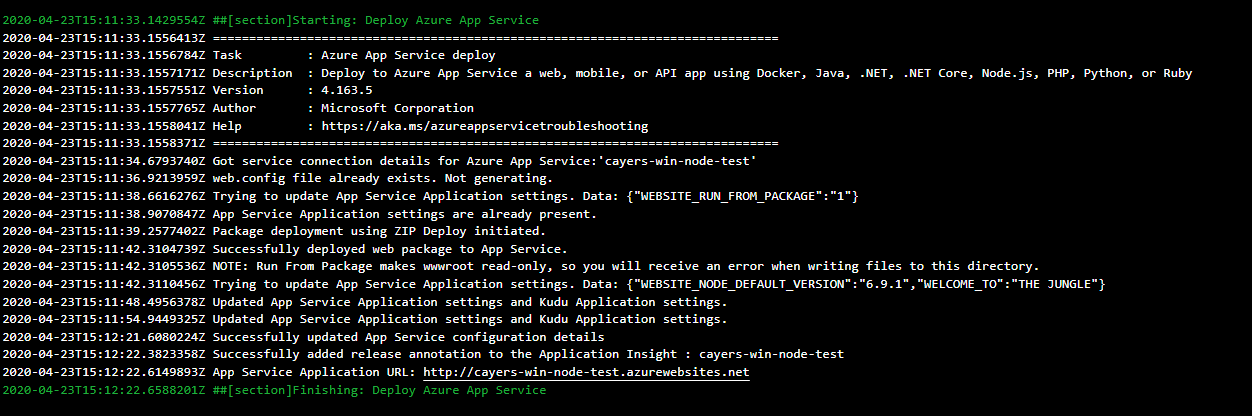Click the timestamp 2020-04-23T15:11:33.1429554Z
This screenshot has height=416, width=1252.
point(104,20)
